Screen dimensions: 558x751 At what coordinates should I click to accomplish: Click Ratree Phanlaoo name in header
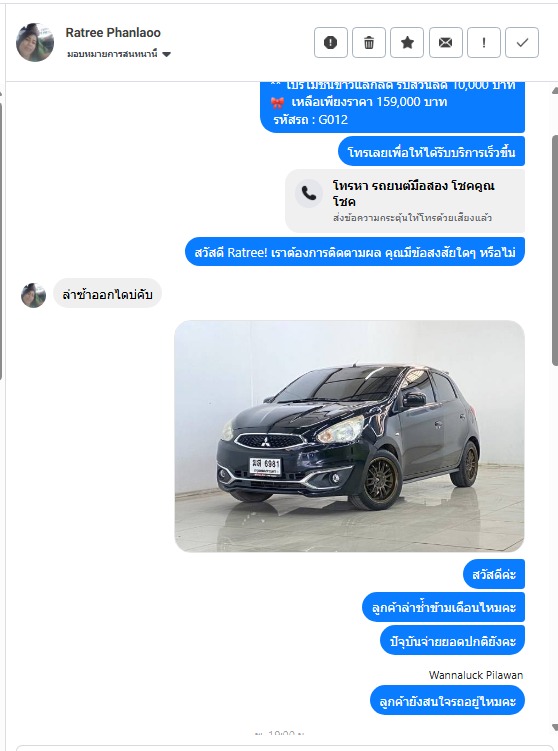tap(113, 33)
